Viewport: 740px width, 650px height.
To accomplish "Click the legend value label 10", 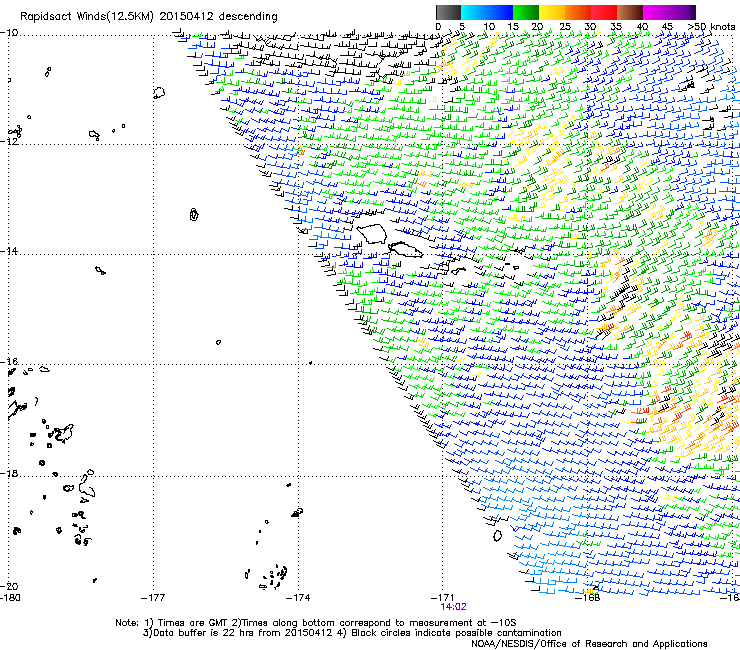I will point(489,27).
